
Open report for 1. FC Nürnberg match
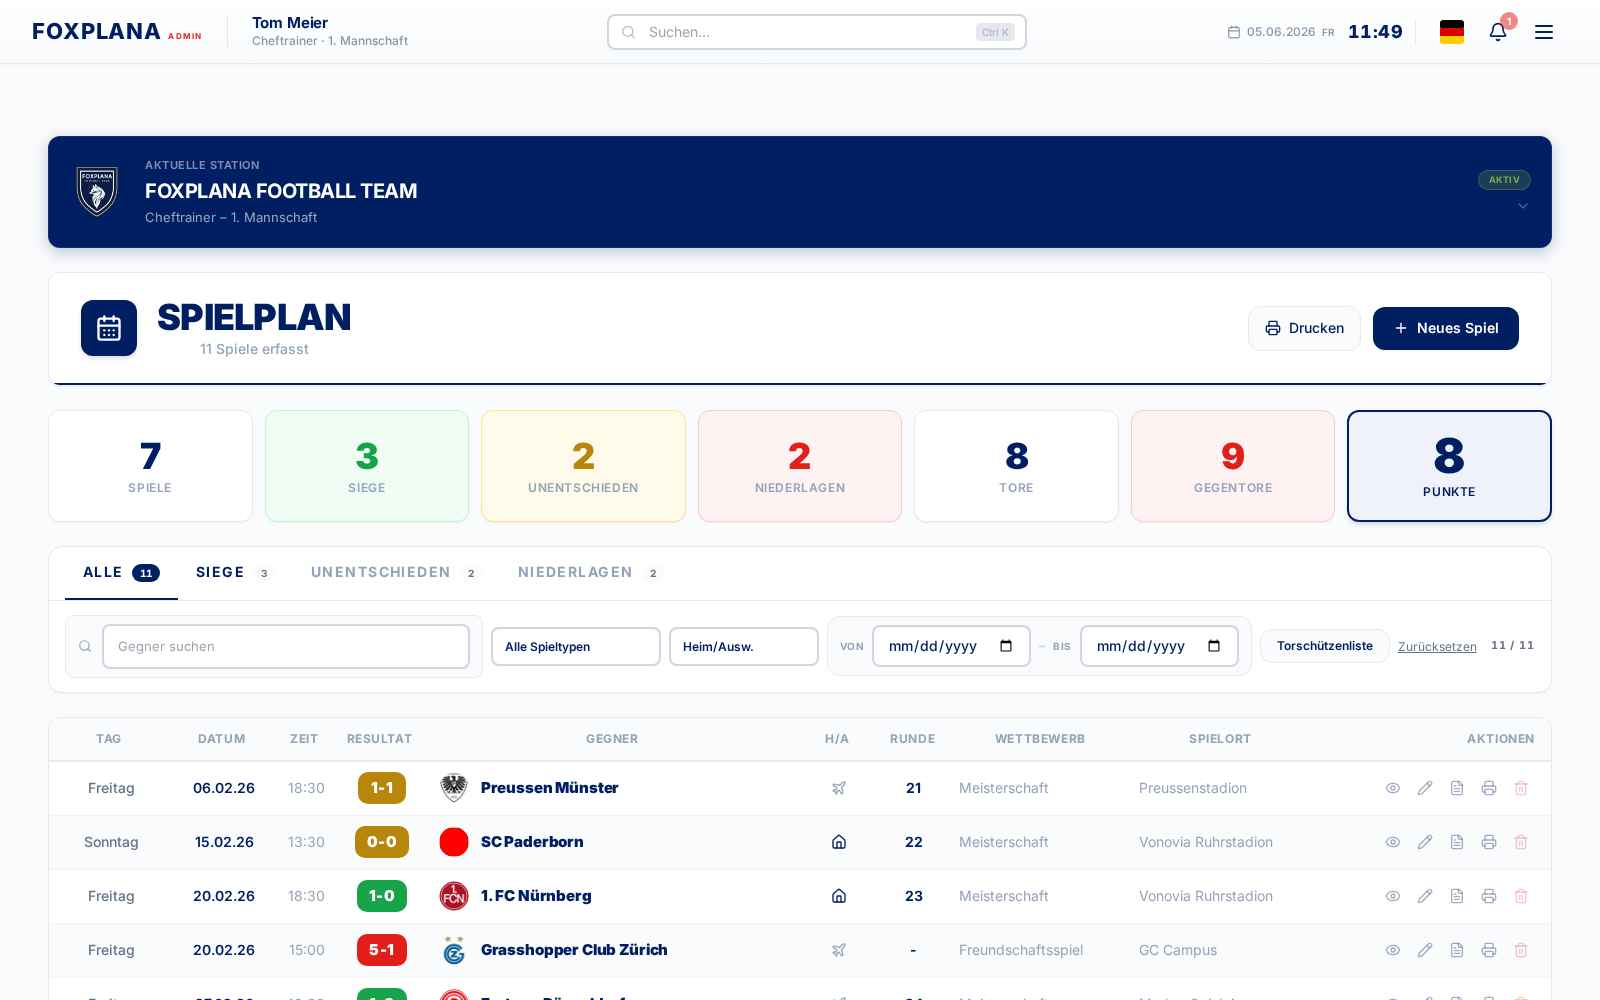pyautogui.click(x=1457, y=896)
